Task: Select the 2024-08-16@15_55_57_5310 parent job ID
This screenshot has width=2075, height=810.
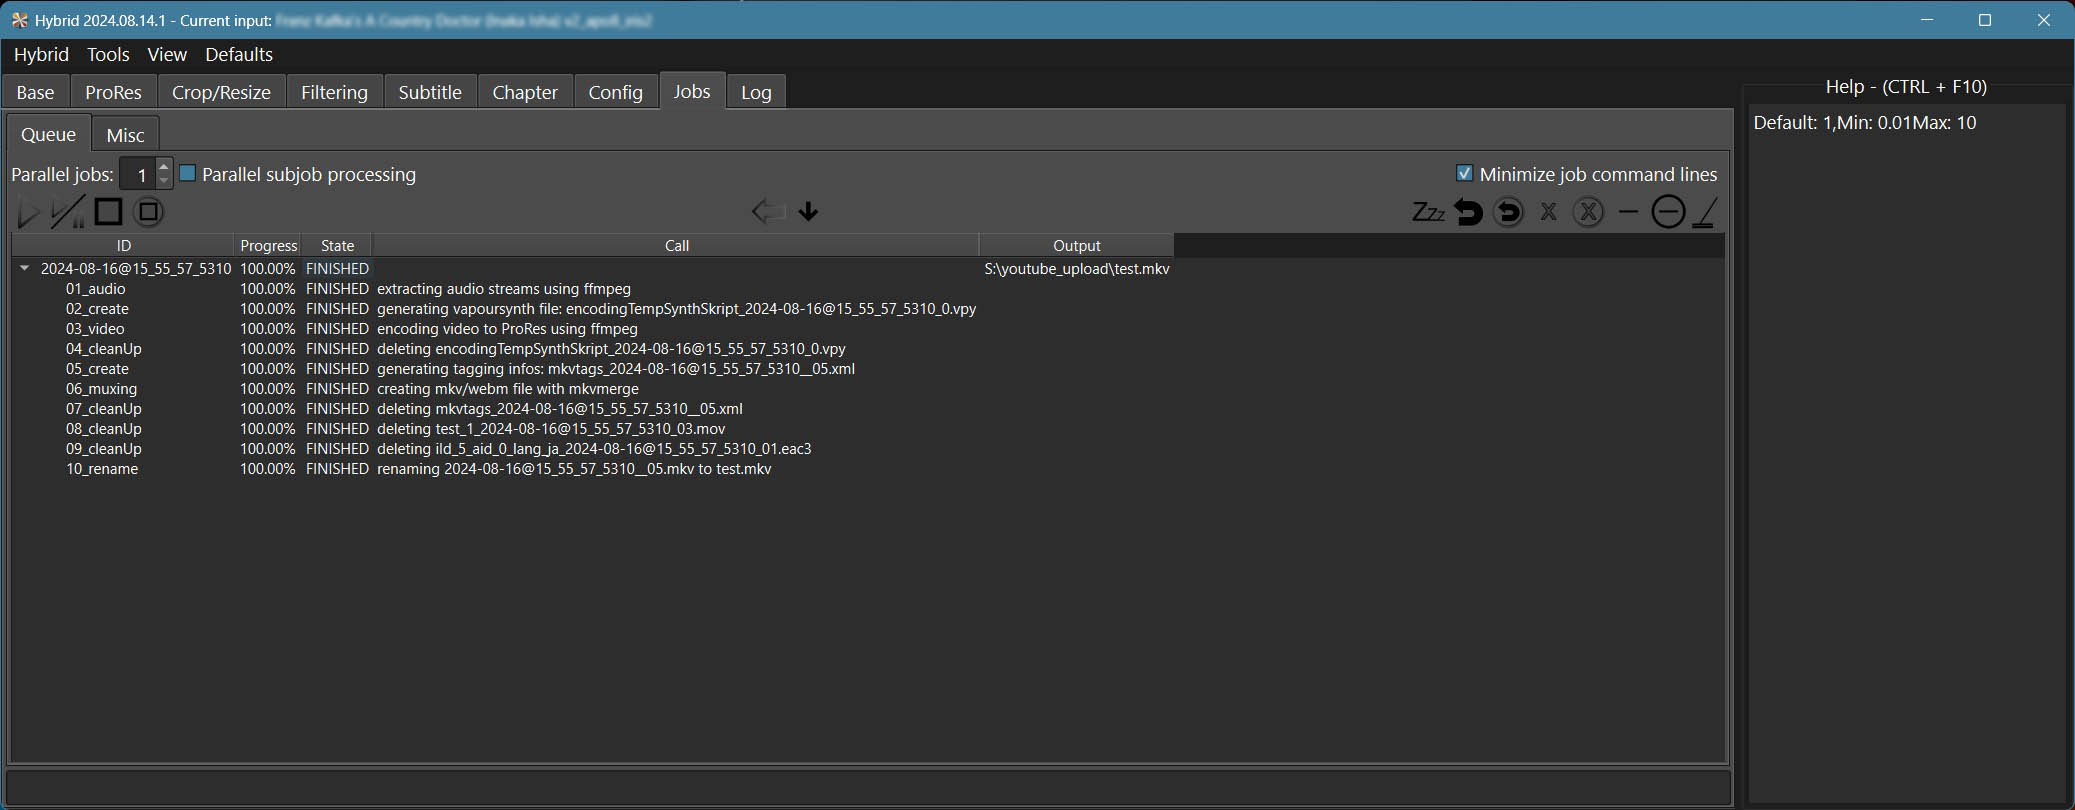Action: (x=136, y=268)
